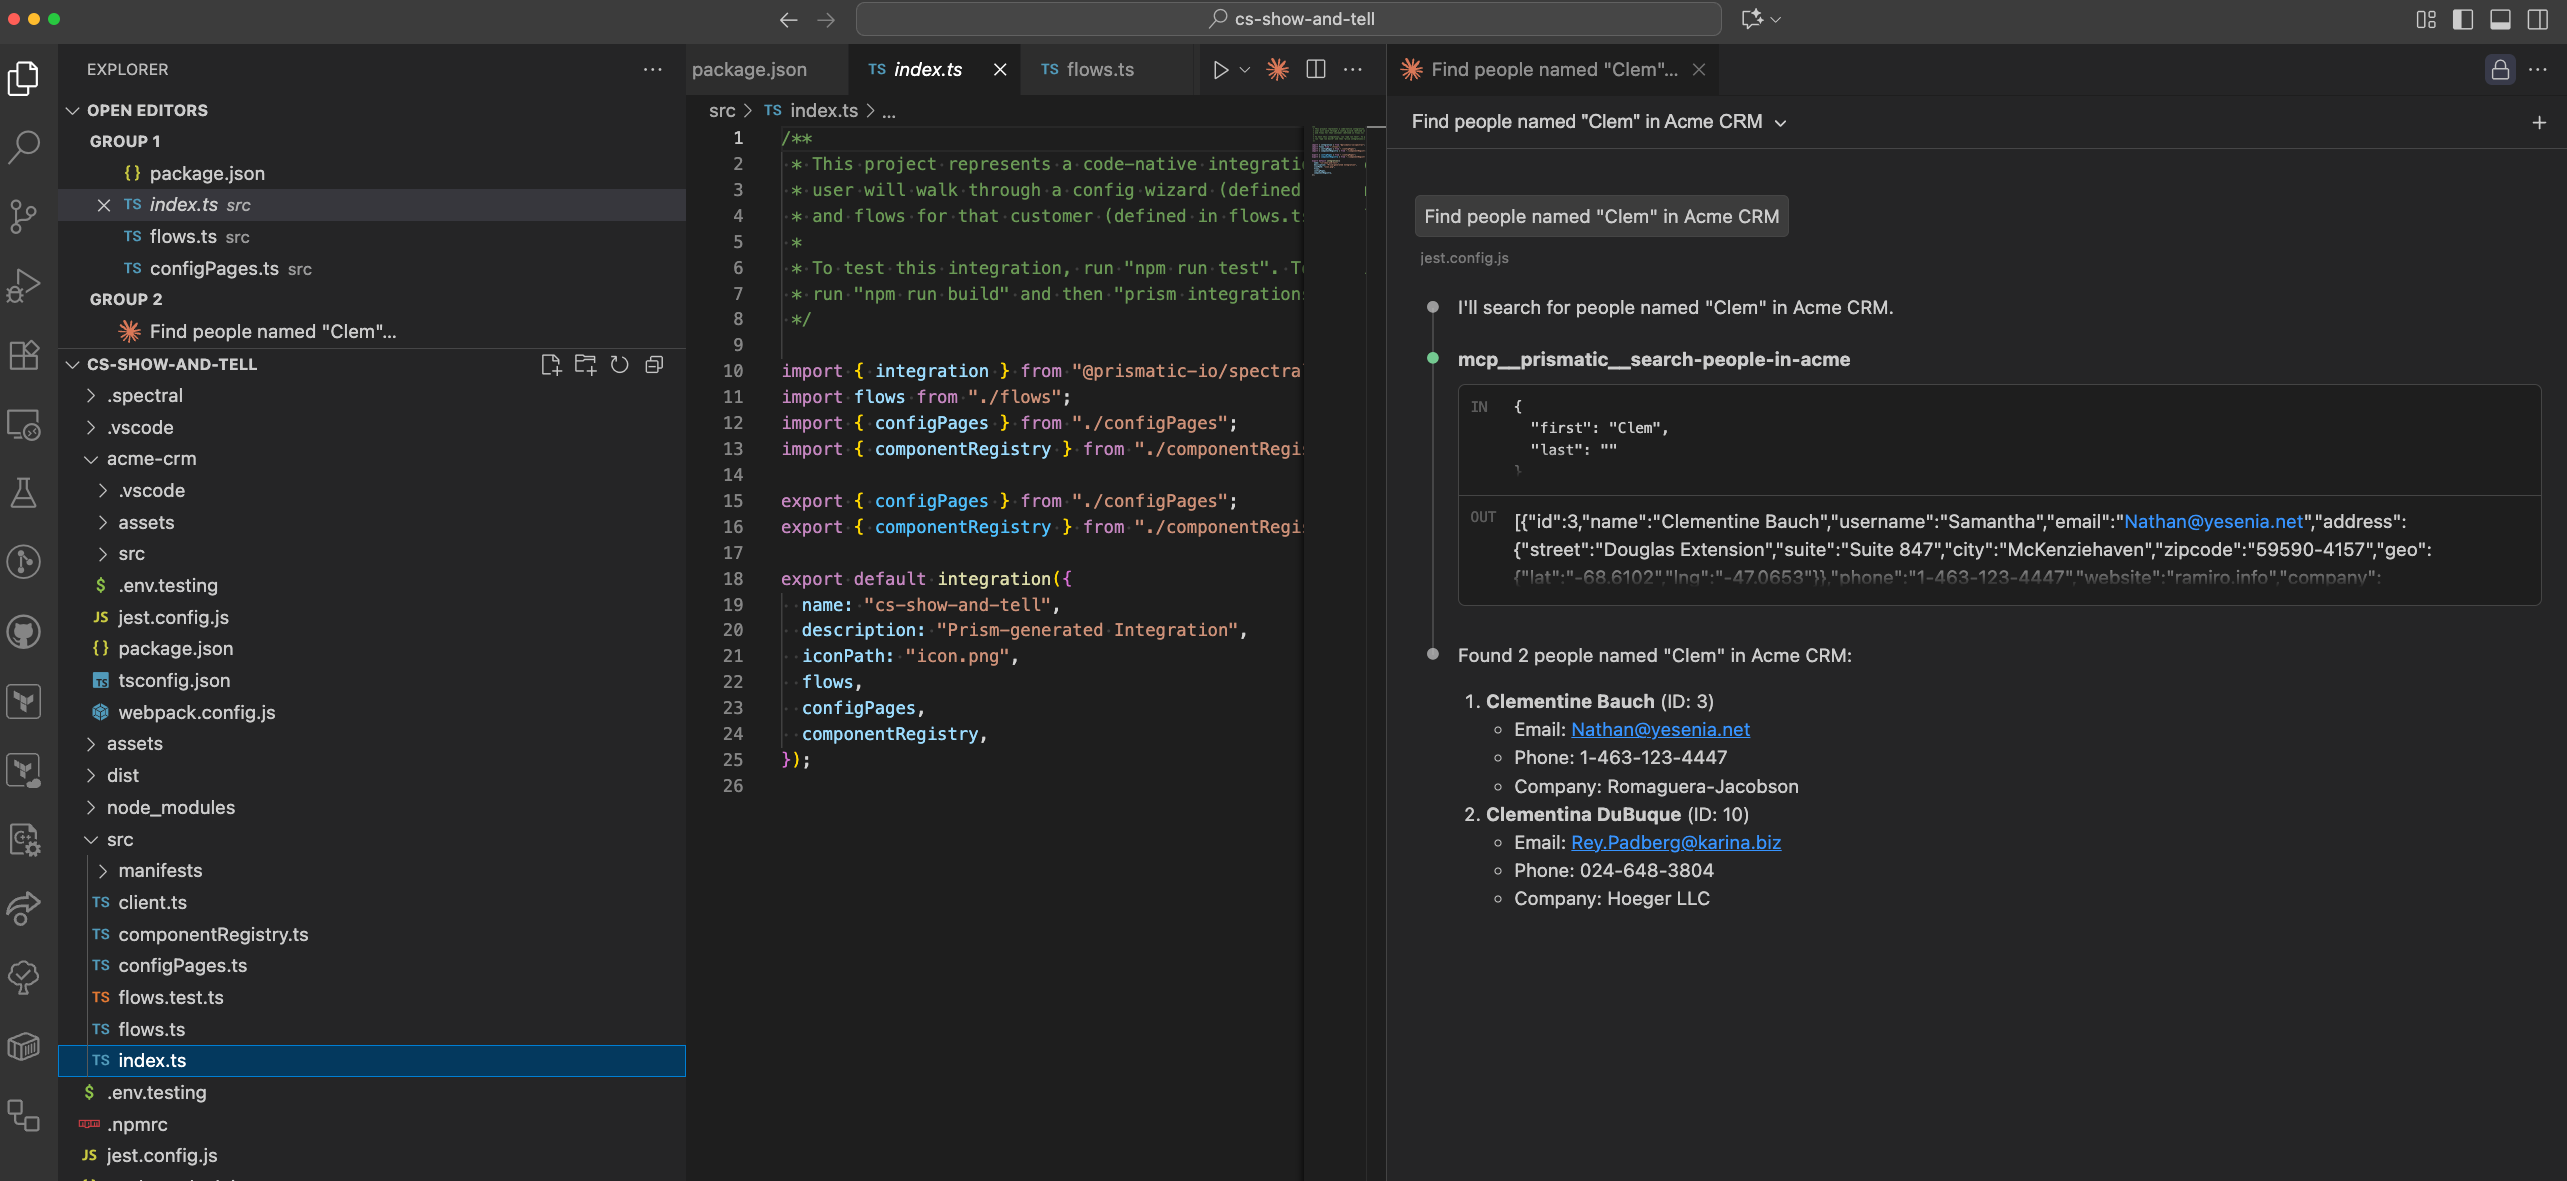Click the Rey.Padberg@karina.biz email link
2567x1181 pixels.
1674,842
